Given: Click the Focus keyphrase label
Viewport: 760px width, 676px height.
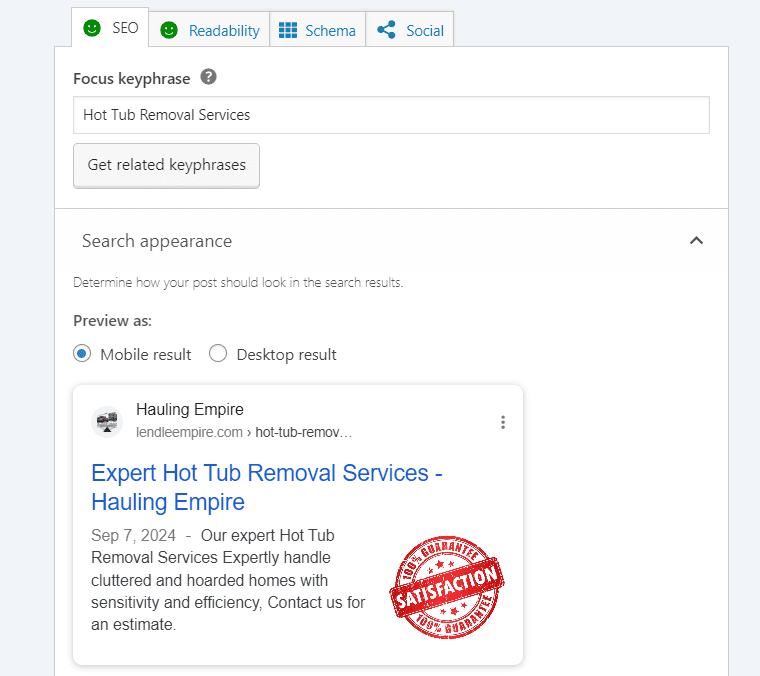Looking at the screenshot, I should (x=131, y=79).
